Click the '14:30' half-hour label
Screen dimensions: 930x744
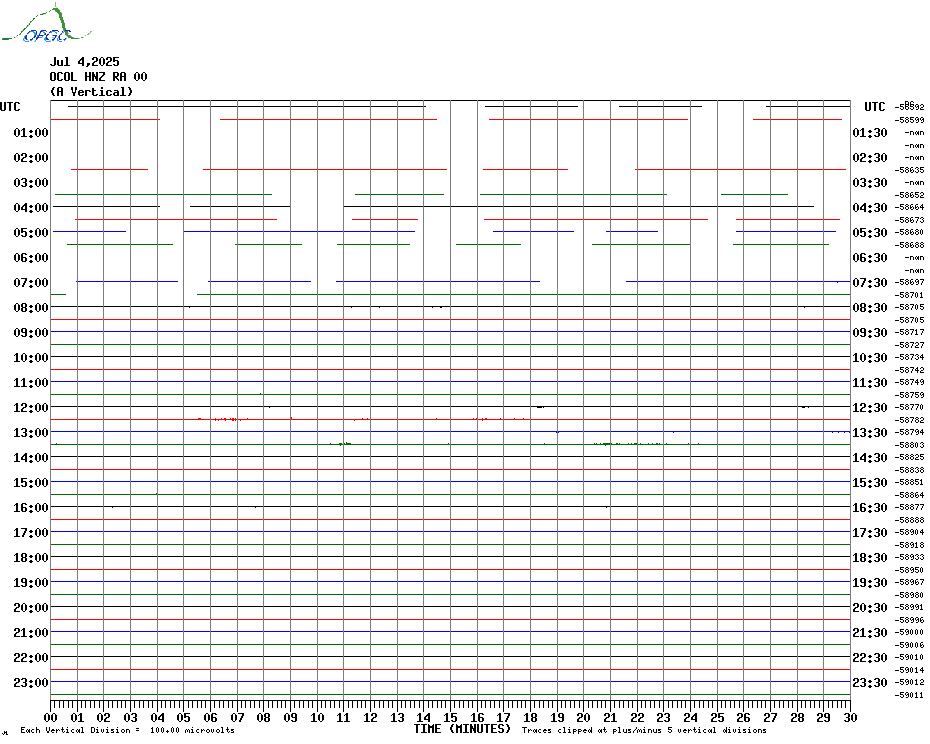870,457
